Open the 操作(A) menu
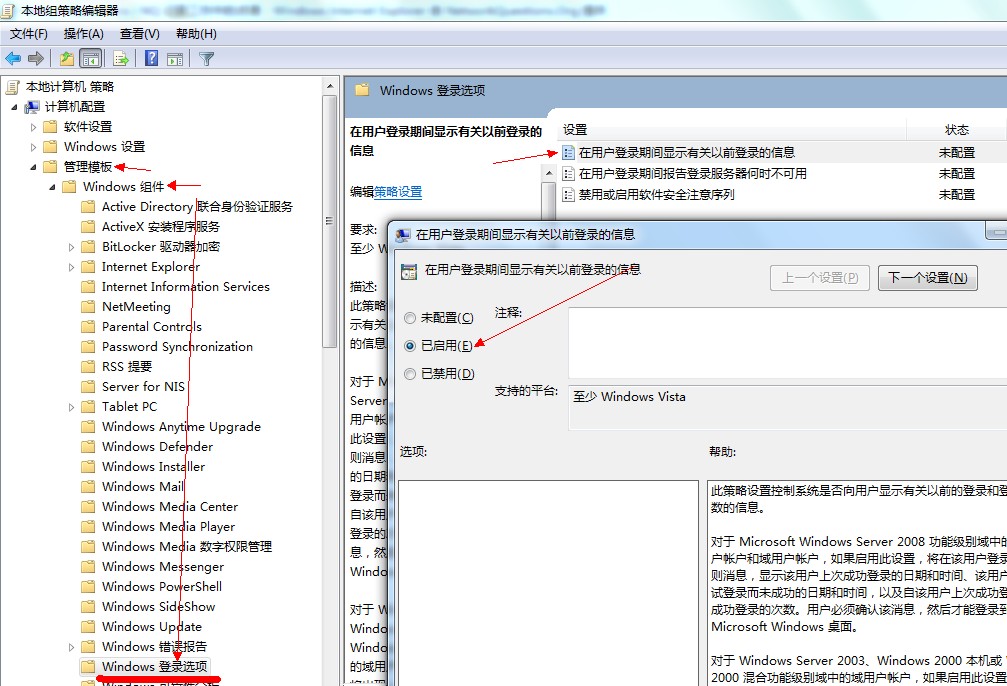Image resolution: width=1007 pixels, height=686 pixels. (x=83, y=34)
